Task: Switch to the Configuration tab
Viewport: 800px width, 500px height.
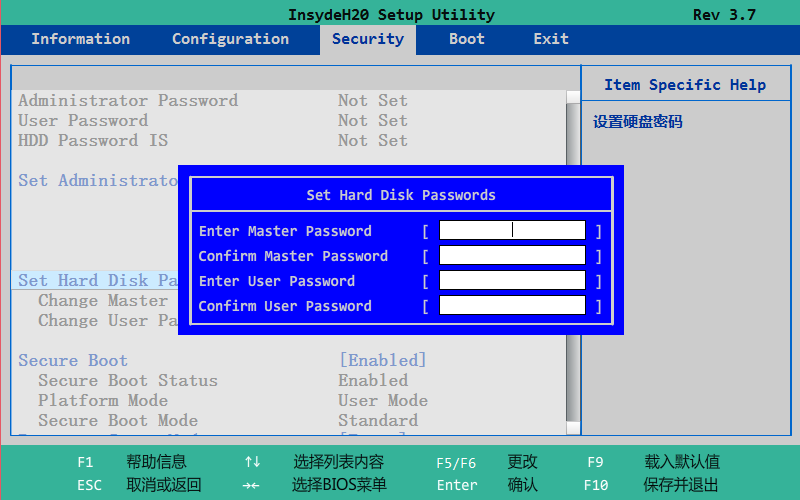Action: 230,39
